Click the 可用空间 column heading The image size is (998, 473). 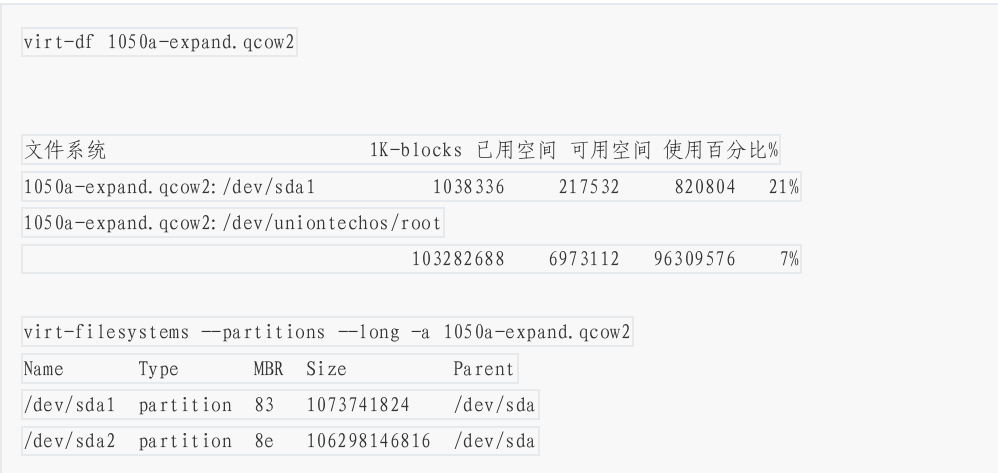(611, 150)
